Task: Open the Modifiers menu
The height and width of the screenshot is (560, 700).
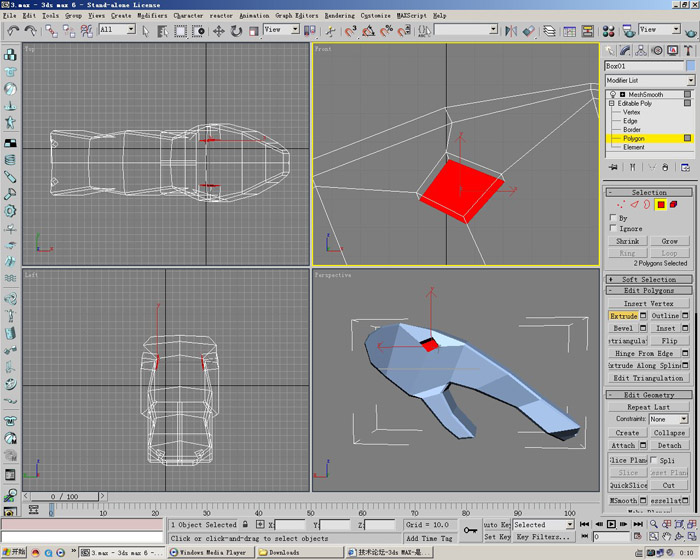Action: 152,16
